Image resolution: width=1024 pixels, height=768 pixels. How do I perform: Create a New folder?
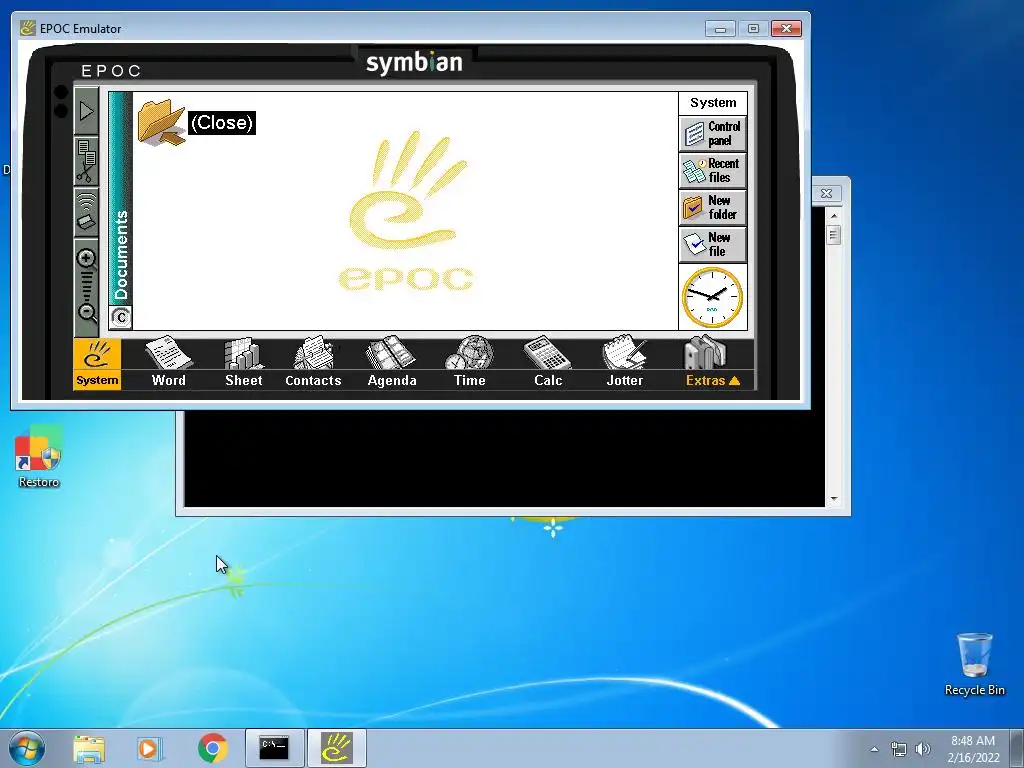[x=712, y=208]
